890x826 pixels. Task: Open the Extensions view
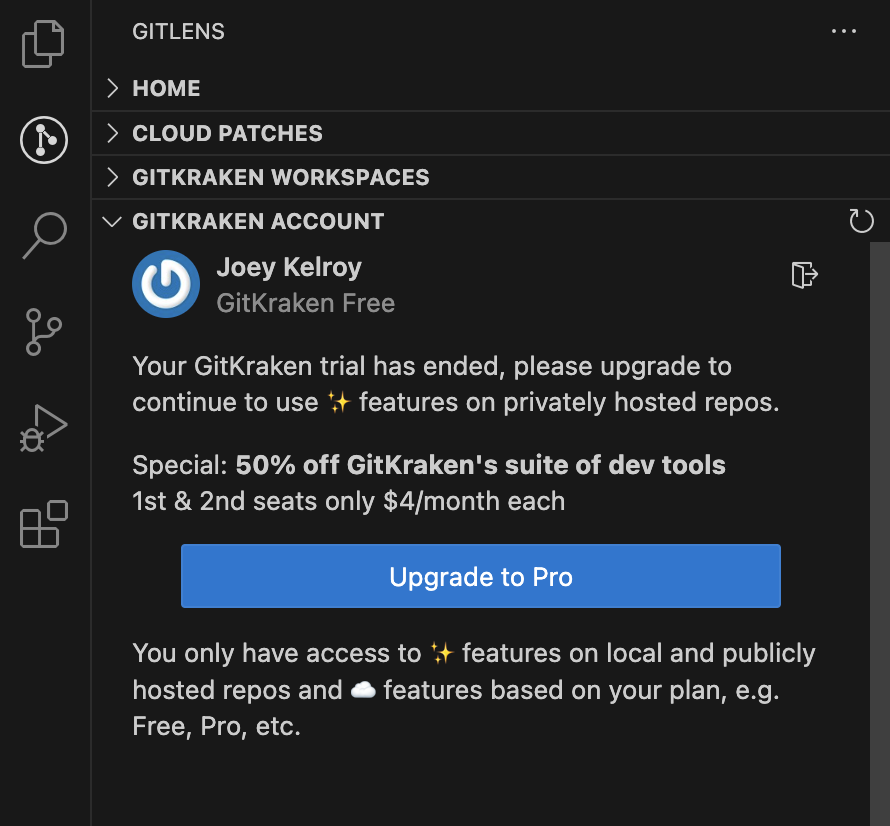[43, 525]
